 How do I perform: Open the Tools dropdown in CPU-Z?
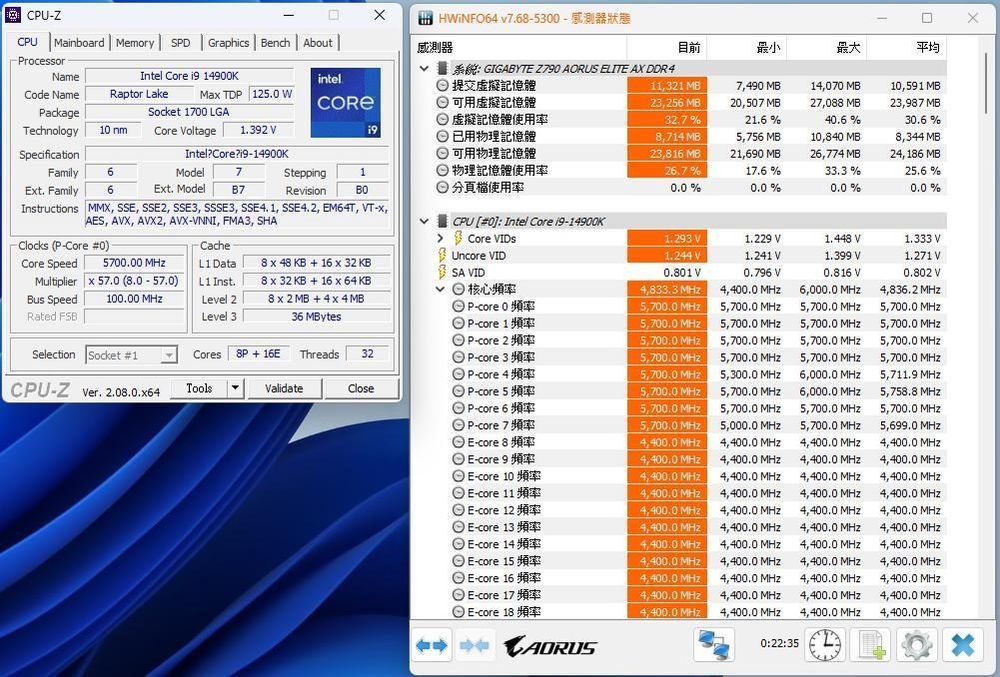[233, 388]
